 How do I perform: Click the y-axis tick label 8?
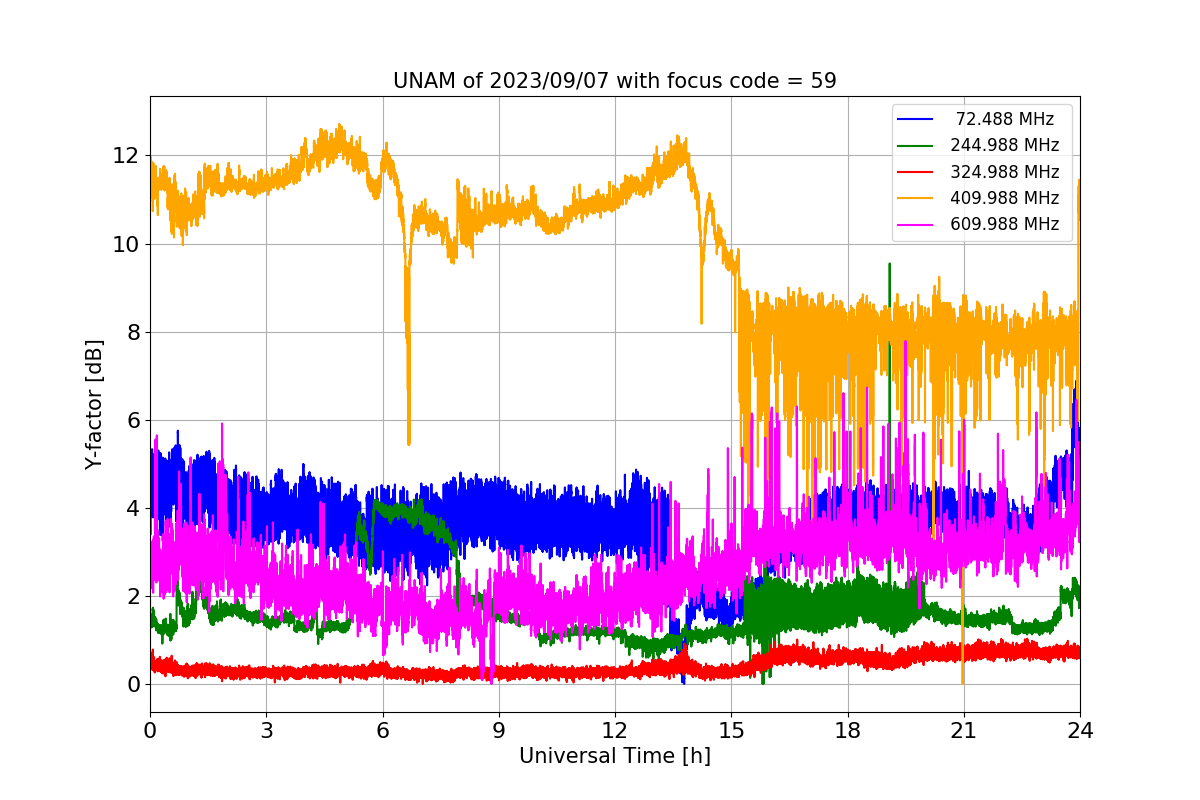pyautogui.click(x=131, y=333)
